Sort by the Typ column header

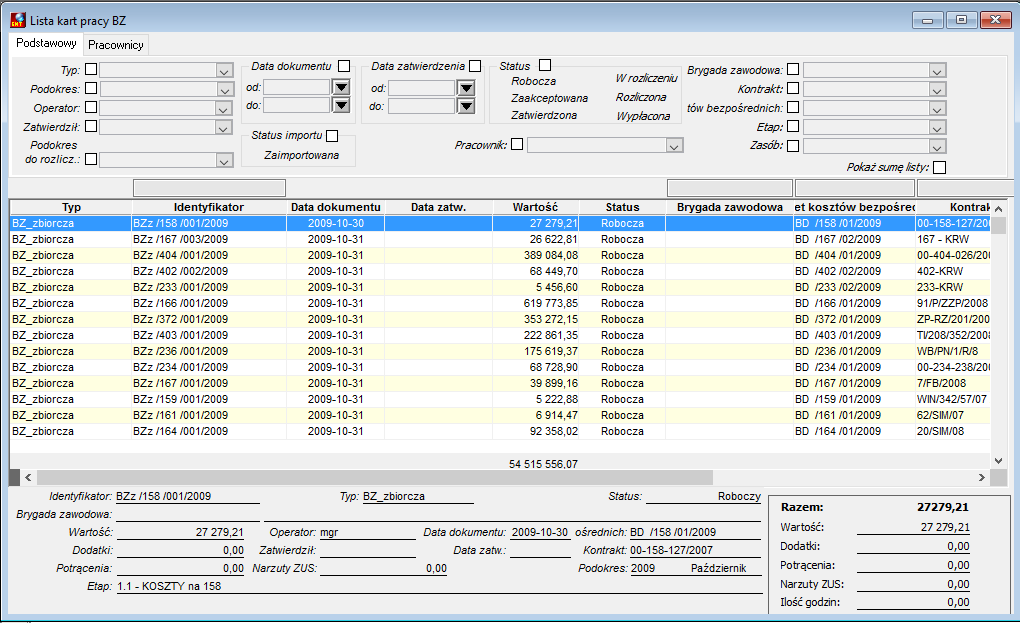71,207
